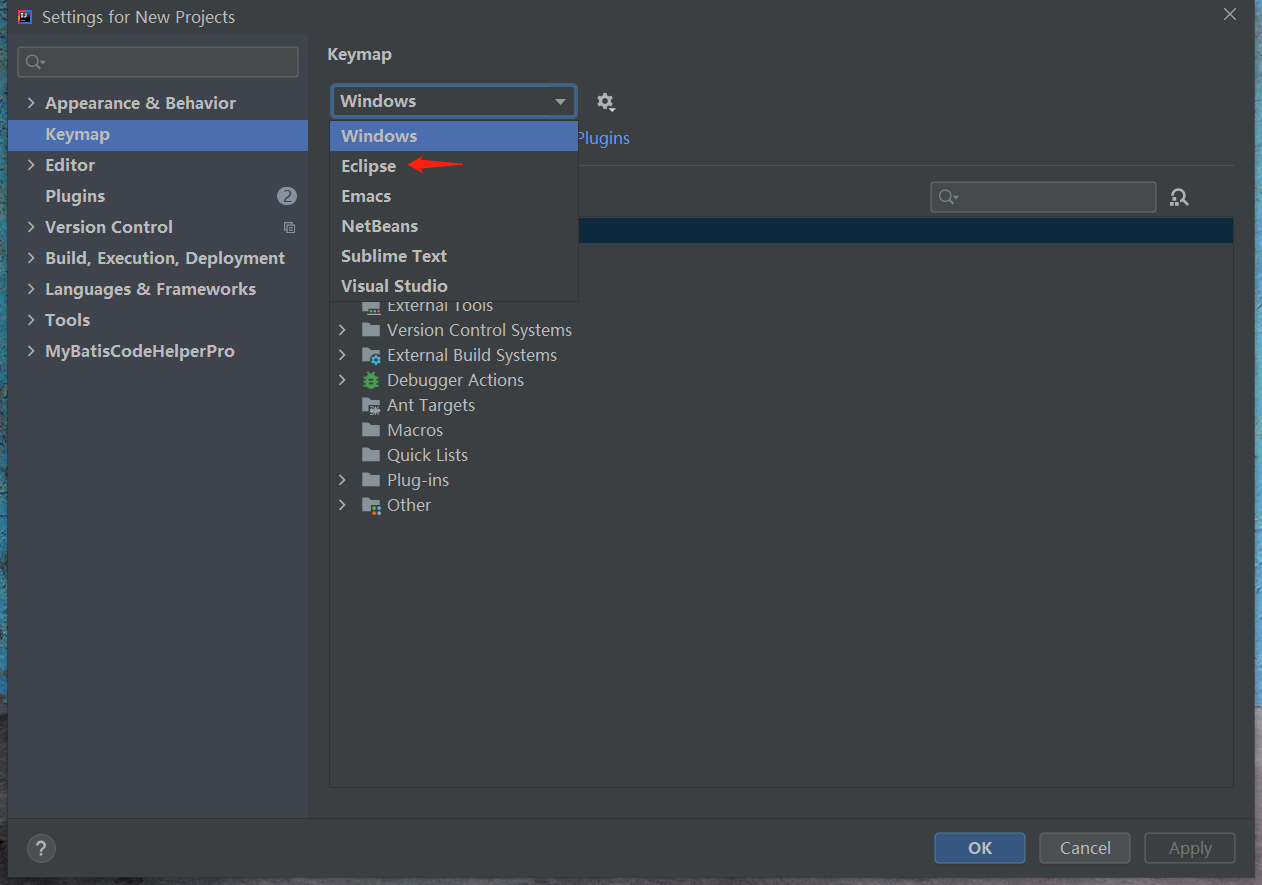Expand Plug-ins tree node
The width and height of the screenshot is (1262, 885).
pyautogui.click(x=342, y=480)
